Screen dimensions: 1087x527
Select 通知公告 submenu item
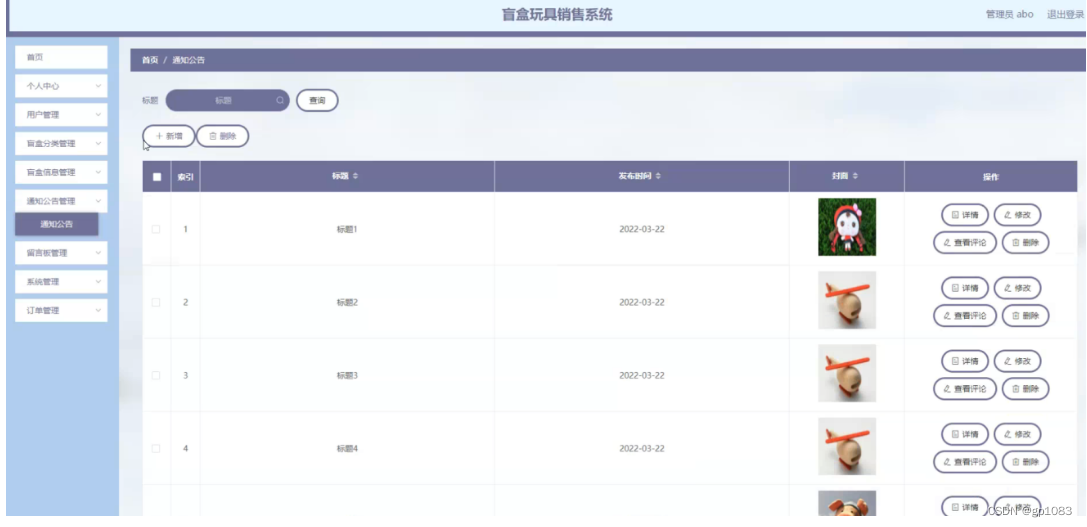click(x=57, y=224)
